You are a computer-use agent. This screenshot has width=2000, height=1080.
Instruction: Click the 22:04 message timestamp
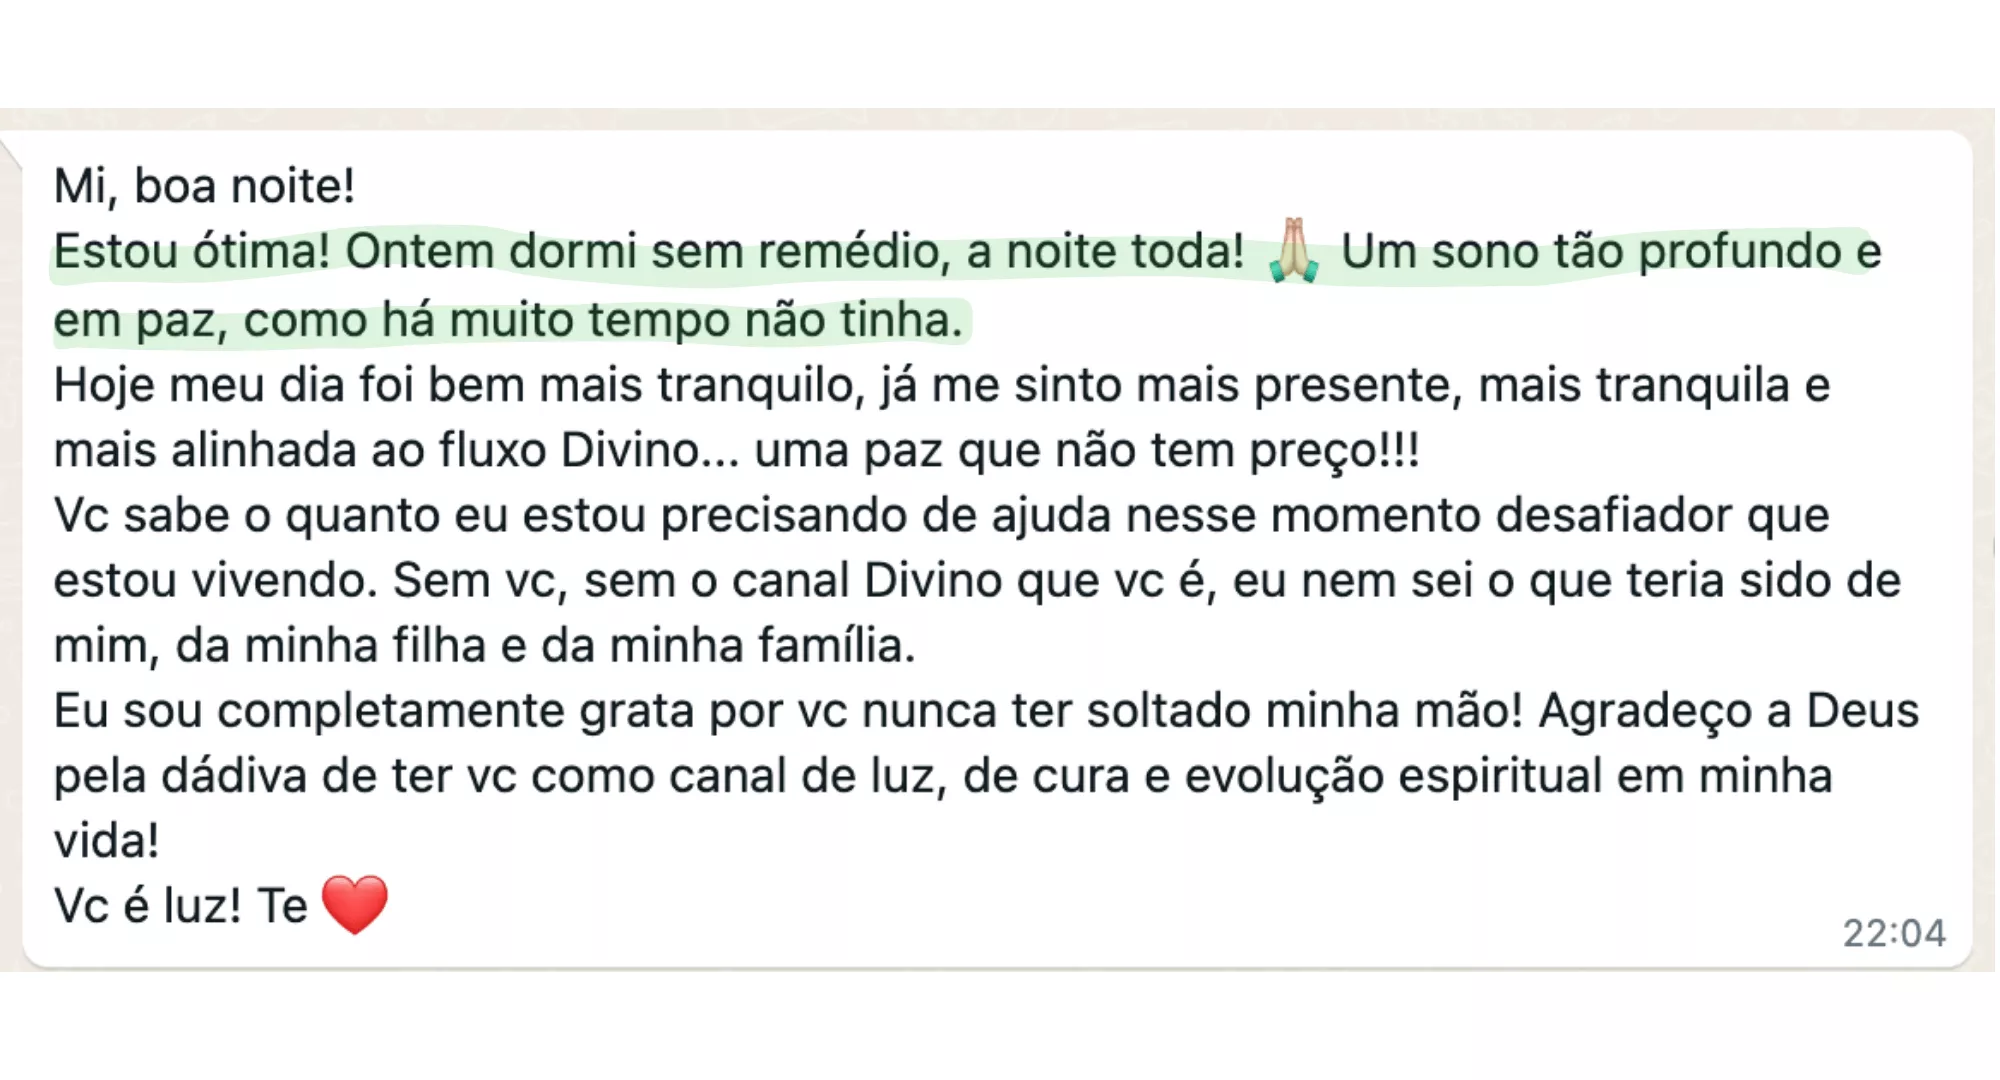[x=1894, y=933]
